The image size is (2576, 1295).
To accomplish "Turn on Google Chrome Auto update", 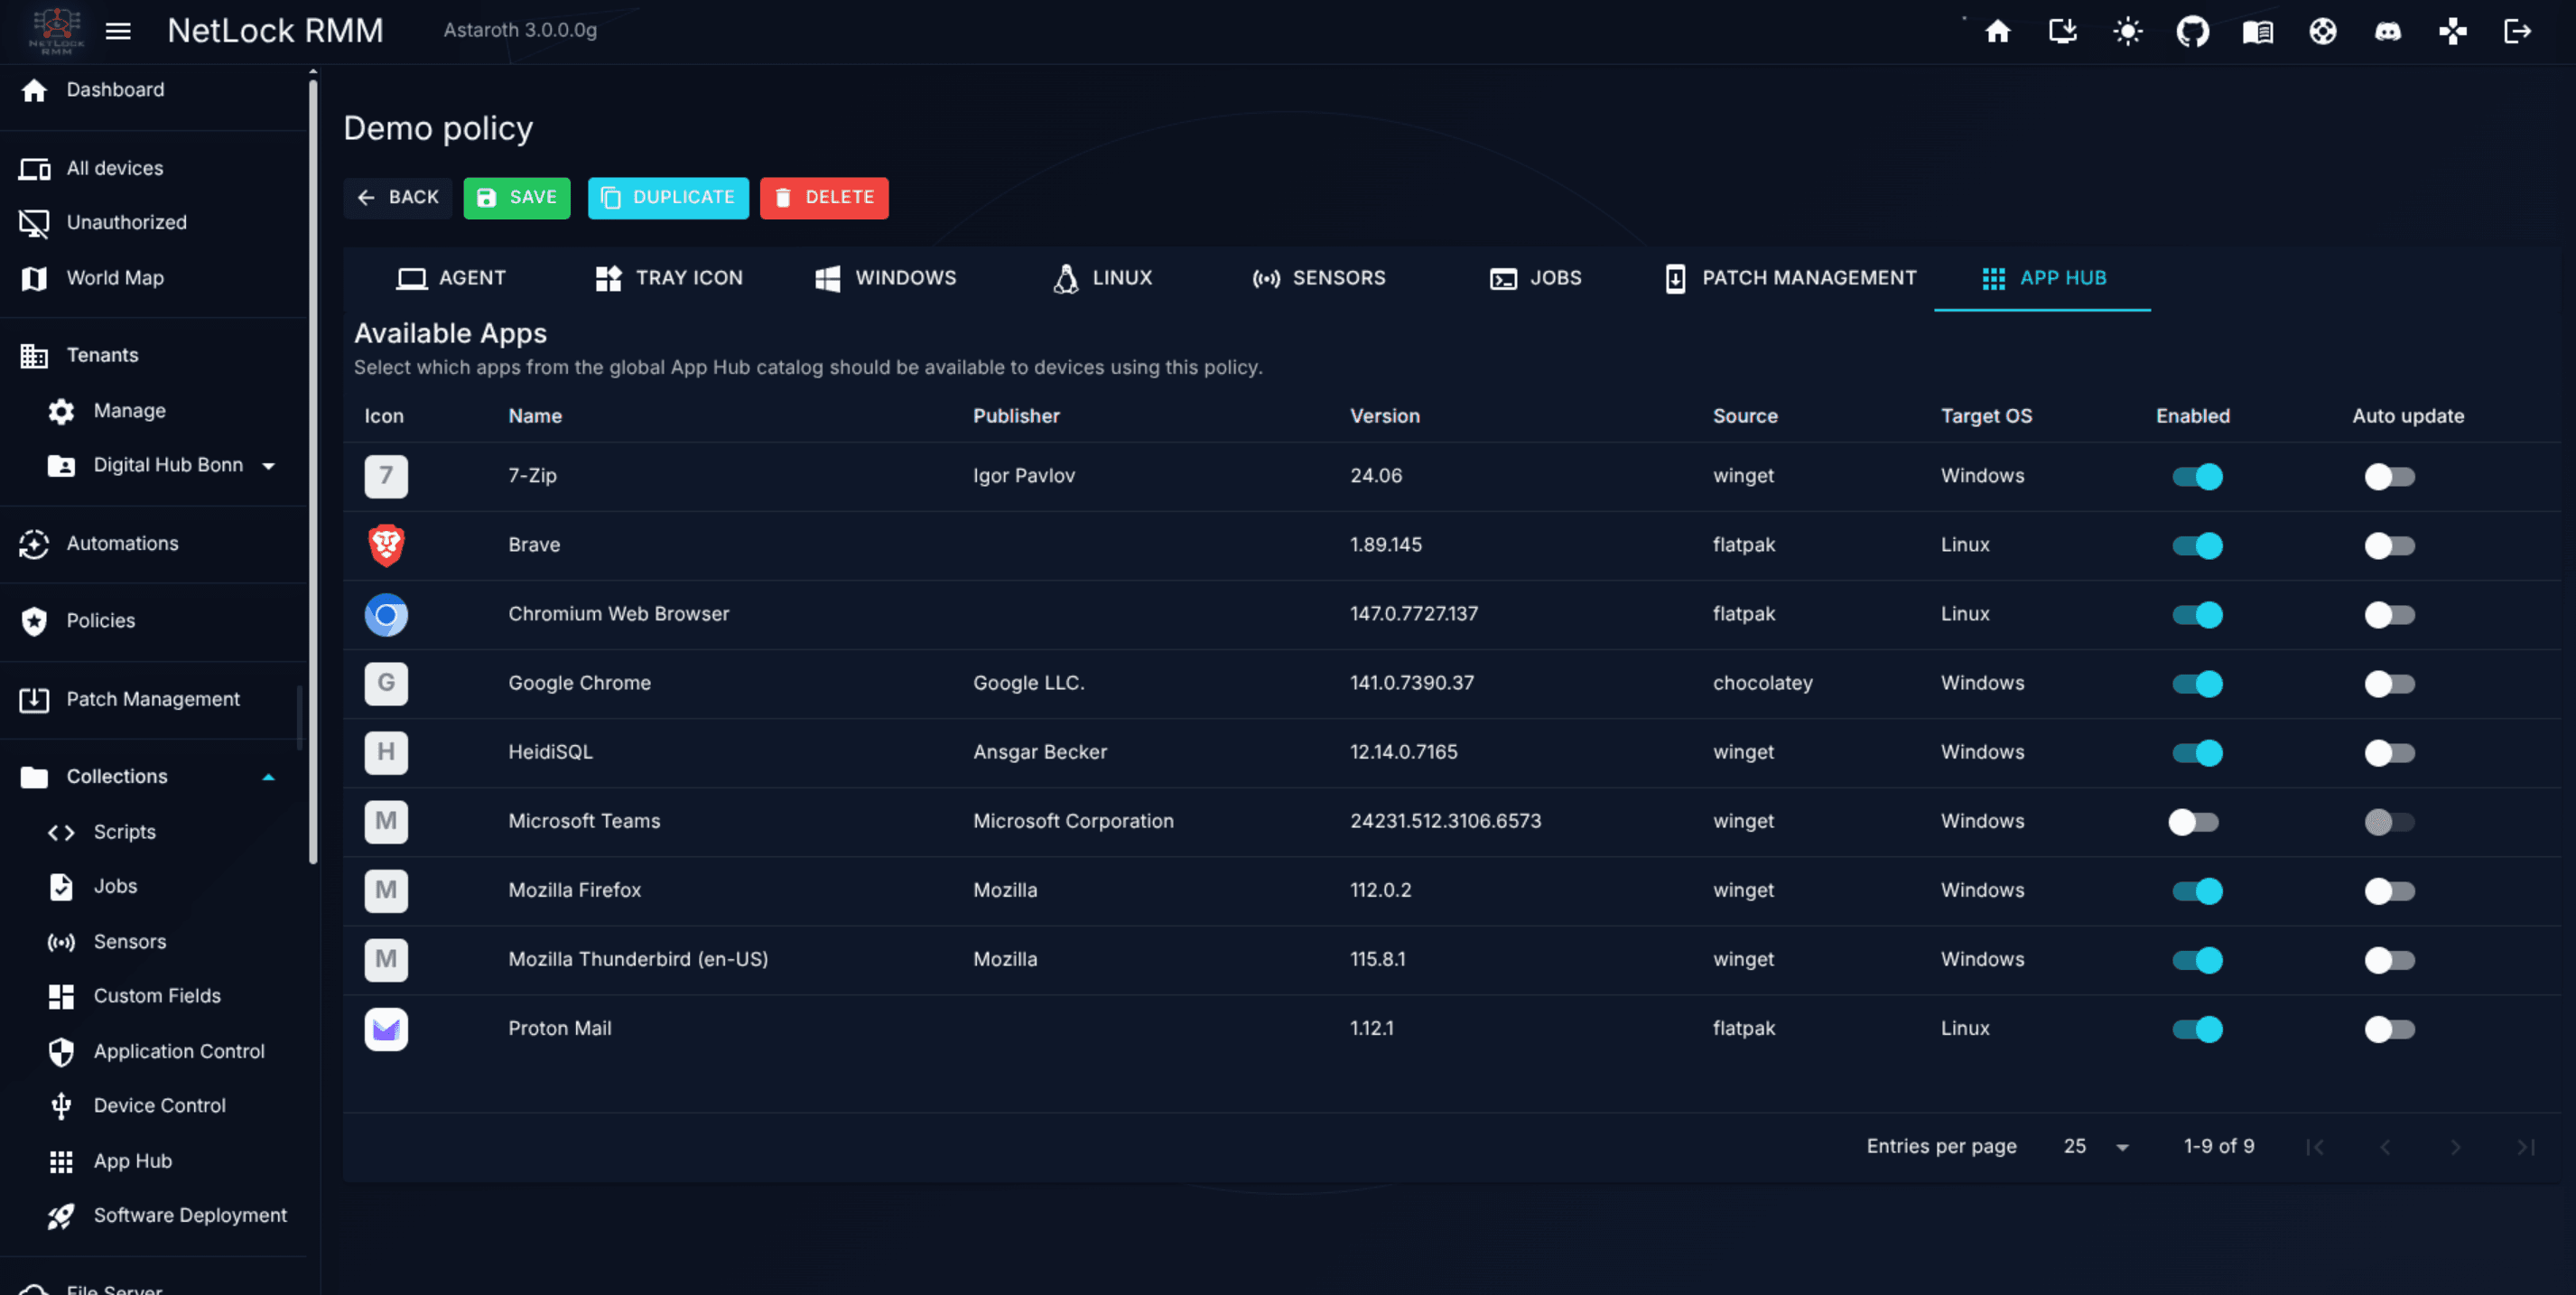I will click(2389, 684).
